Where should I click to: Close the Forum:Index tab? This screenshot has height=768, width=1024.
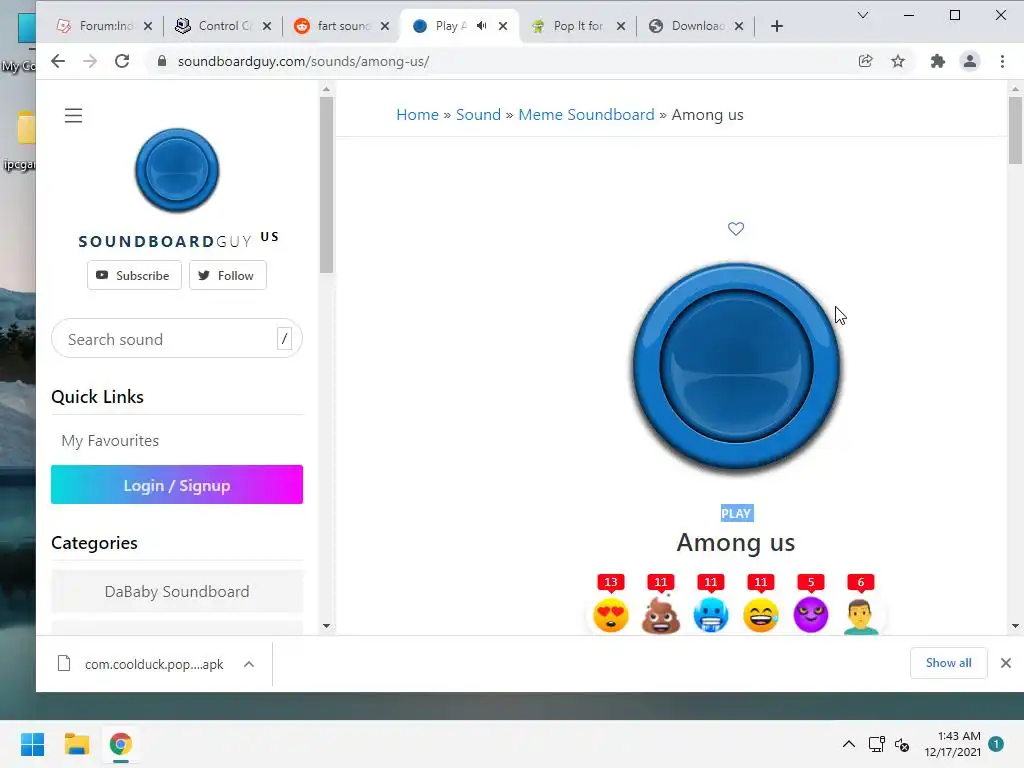(148, 26)
